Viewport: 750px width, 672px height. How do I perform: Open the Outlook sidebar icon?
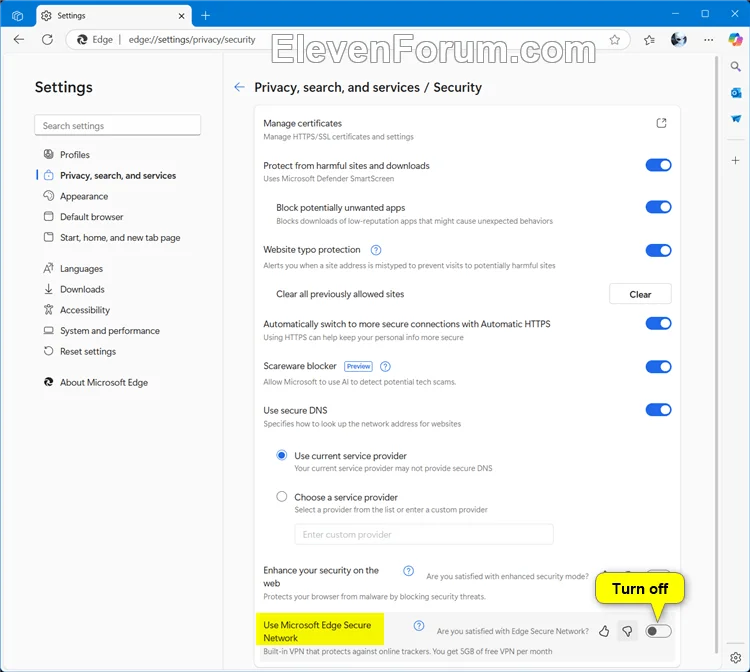736,92
